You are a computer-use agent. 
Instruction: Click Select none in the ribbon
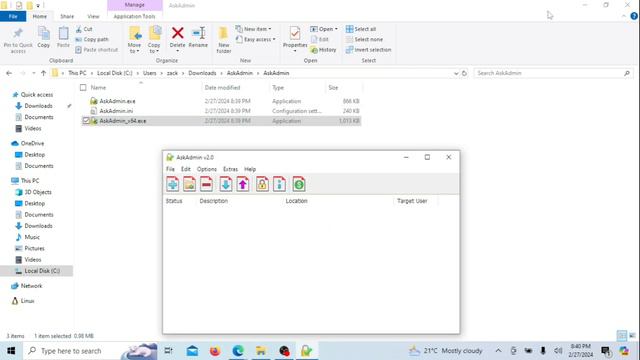(x=364, y=39)
